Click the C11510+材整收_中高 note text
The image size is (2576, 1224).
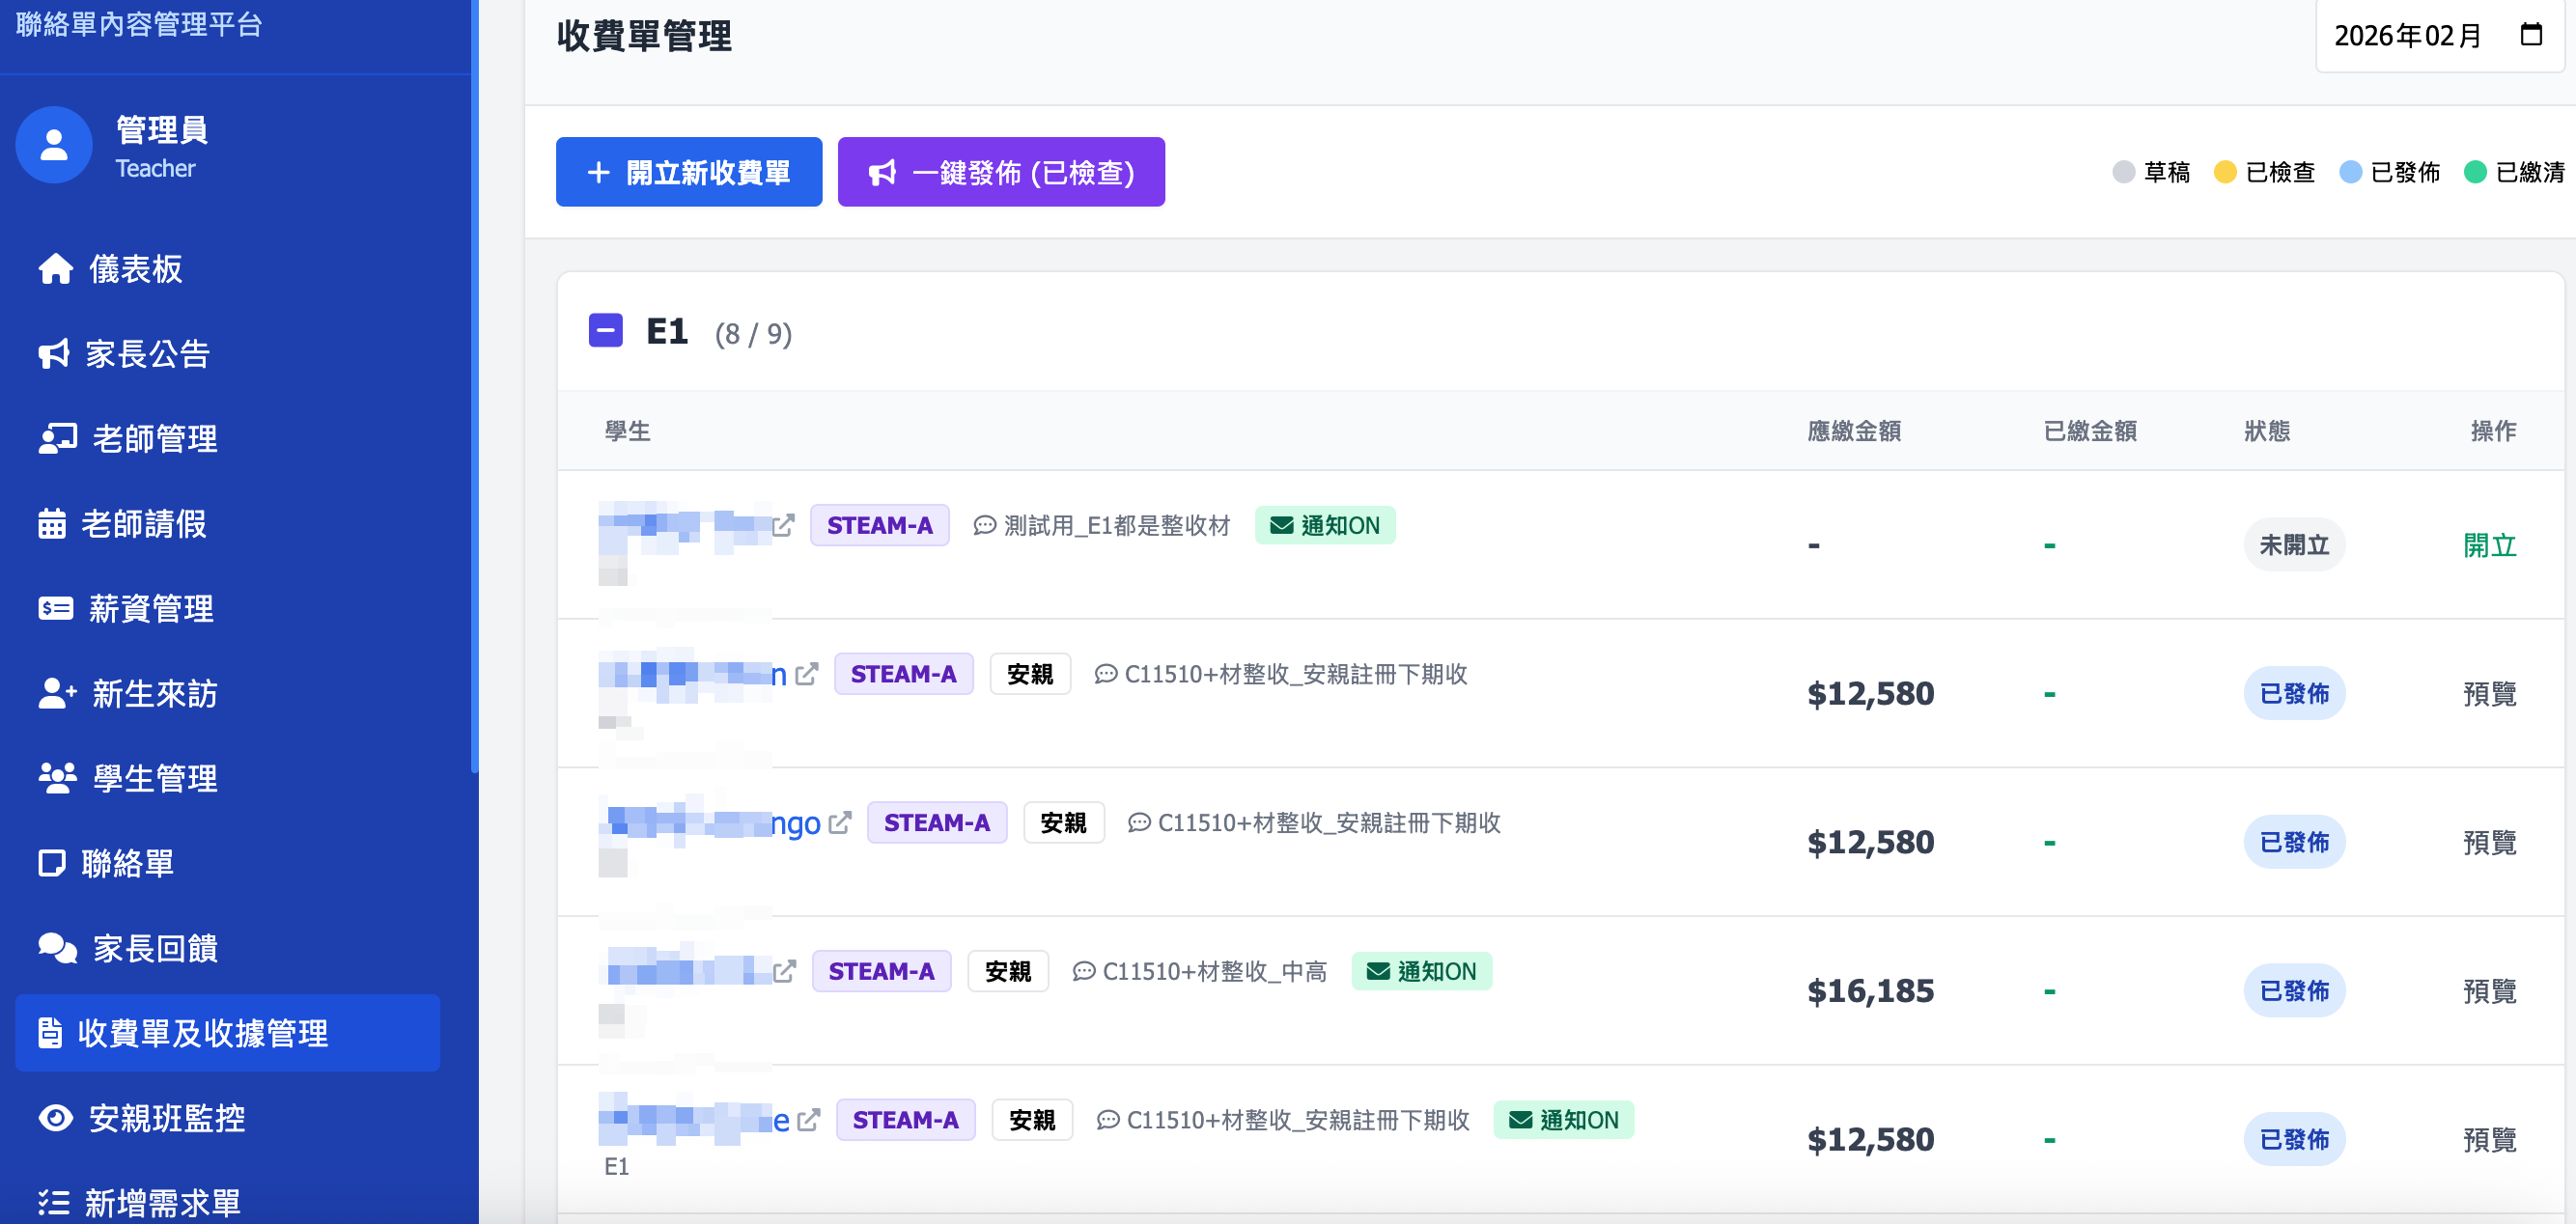click(1214, 971)
